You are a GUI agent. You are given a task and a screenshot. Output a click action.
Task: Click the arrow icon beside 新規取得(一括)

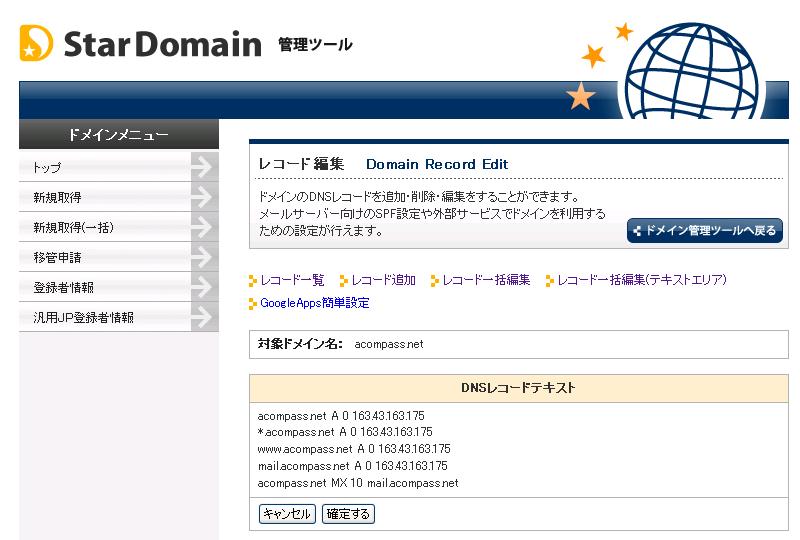(203, 227)
